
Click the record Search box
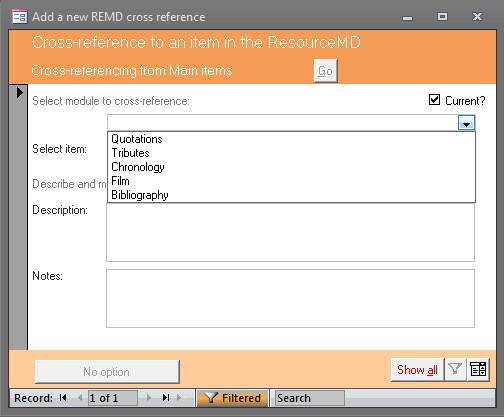tap(310, 398)
